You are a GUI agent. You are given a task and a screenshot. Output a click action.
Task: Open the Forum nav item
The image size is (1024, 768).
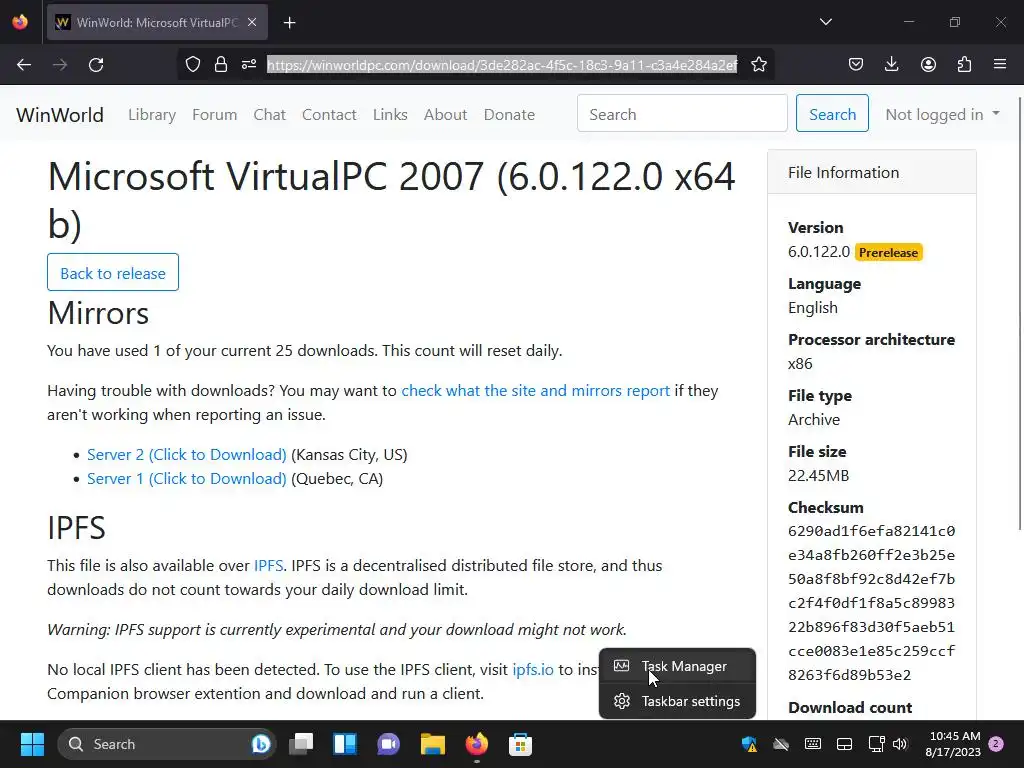click(x=214, y=114)
